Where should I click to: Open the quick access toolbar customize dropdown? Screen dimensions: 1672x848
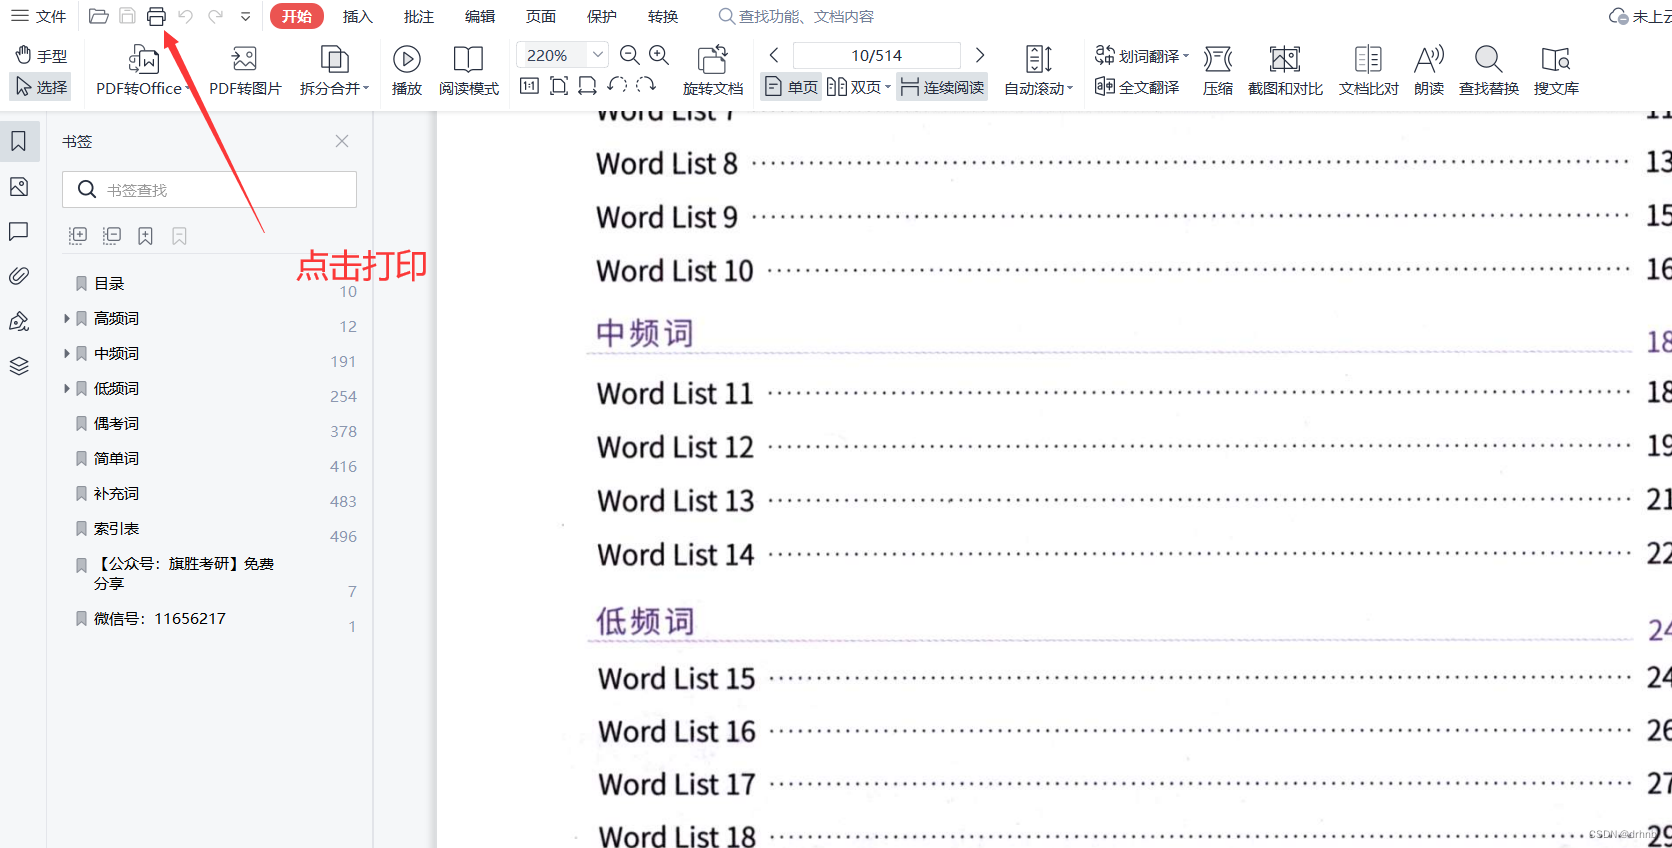(245, 17)
